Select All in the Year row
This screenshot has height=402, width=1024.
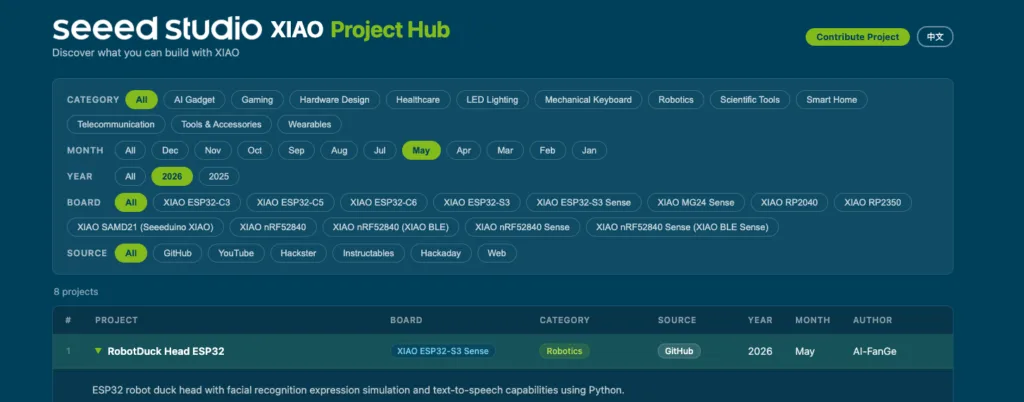tap(131, 177)
